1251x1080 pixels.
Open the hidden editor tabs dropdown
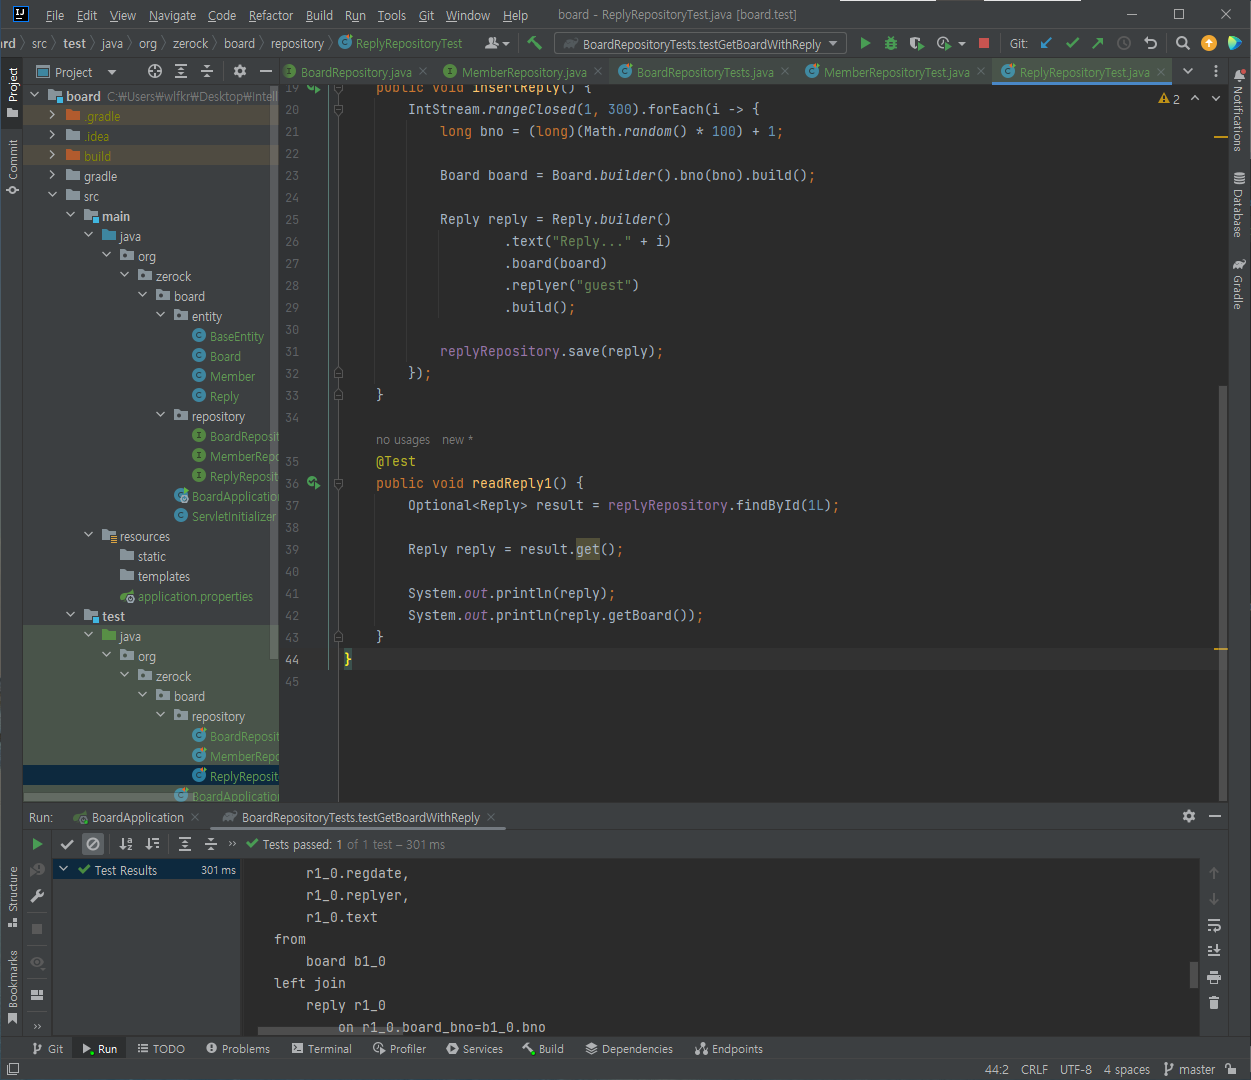pyautogui.click(x=1188, y=71)
